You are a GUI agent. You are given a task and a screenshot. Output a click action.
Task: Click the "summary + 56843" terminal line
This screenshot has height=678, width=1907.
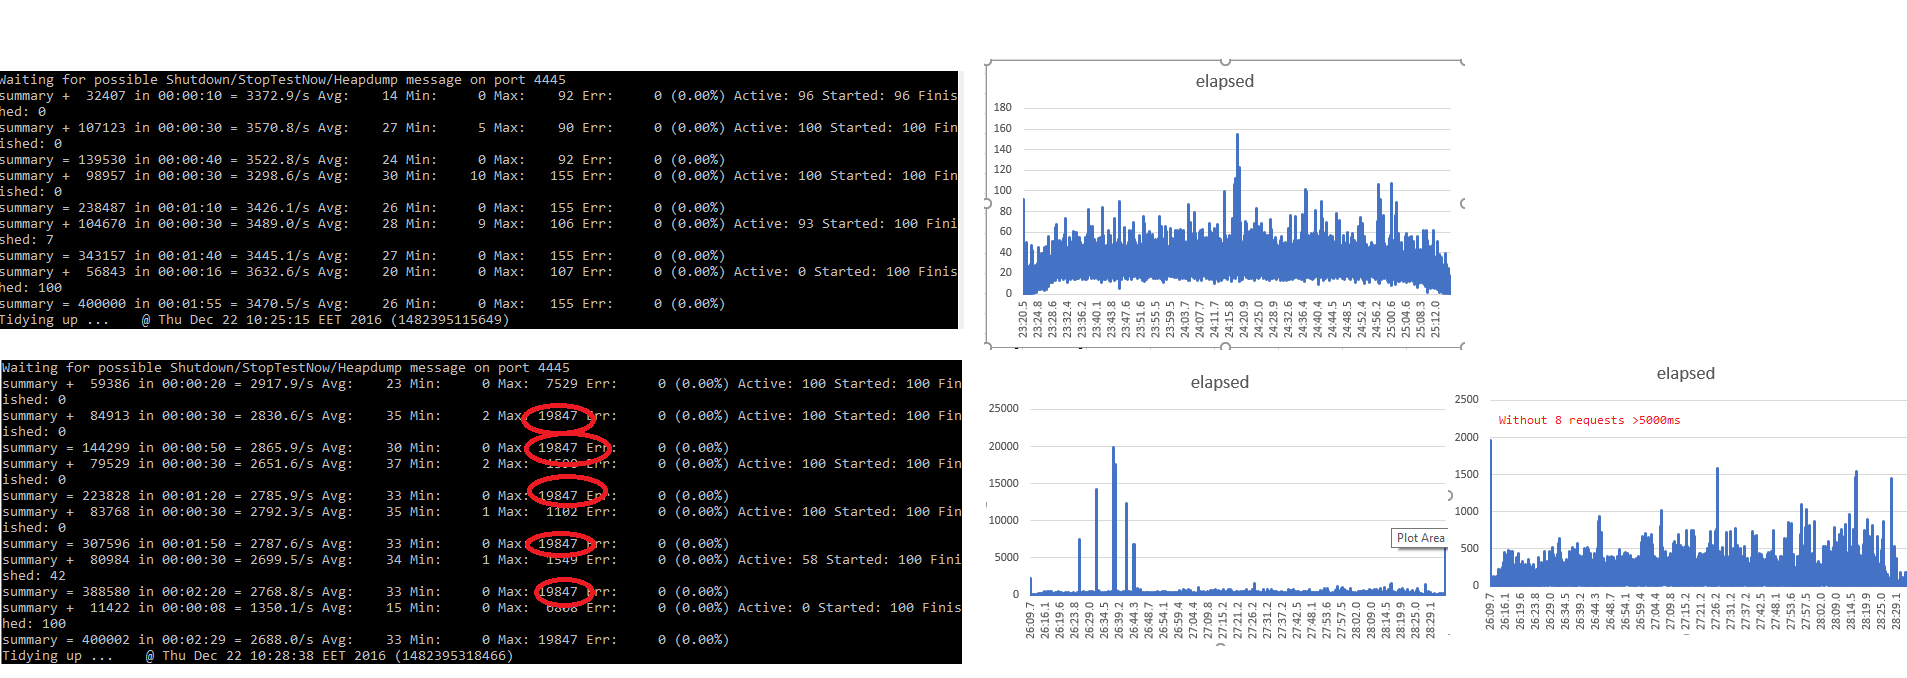point(479,272)
